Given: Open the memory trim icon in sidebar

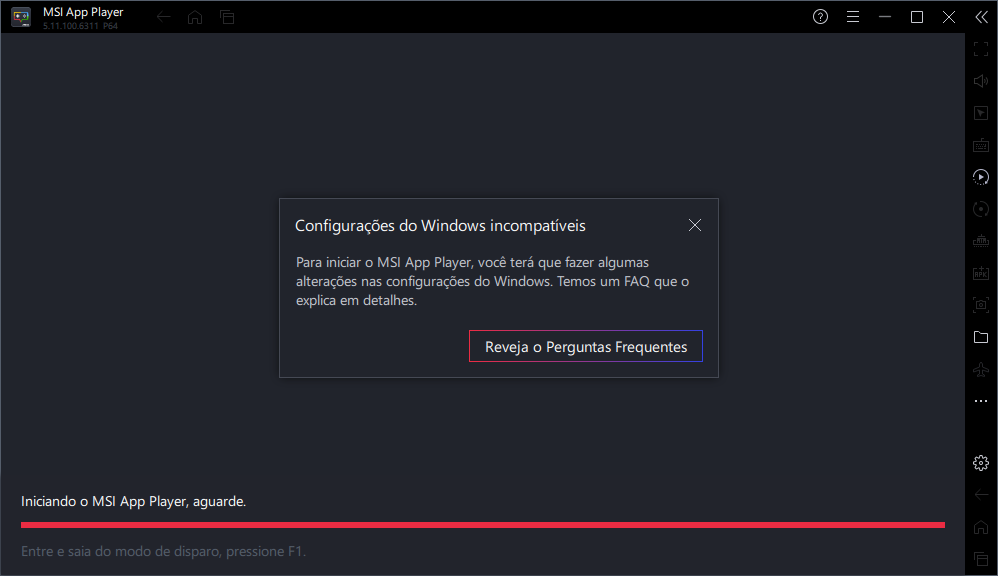Looking at the screenshot, I should [x=981, y=241].
